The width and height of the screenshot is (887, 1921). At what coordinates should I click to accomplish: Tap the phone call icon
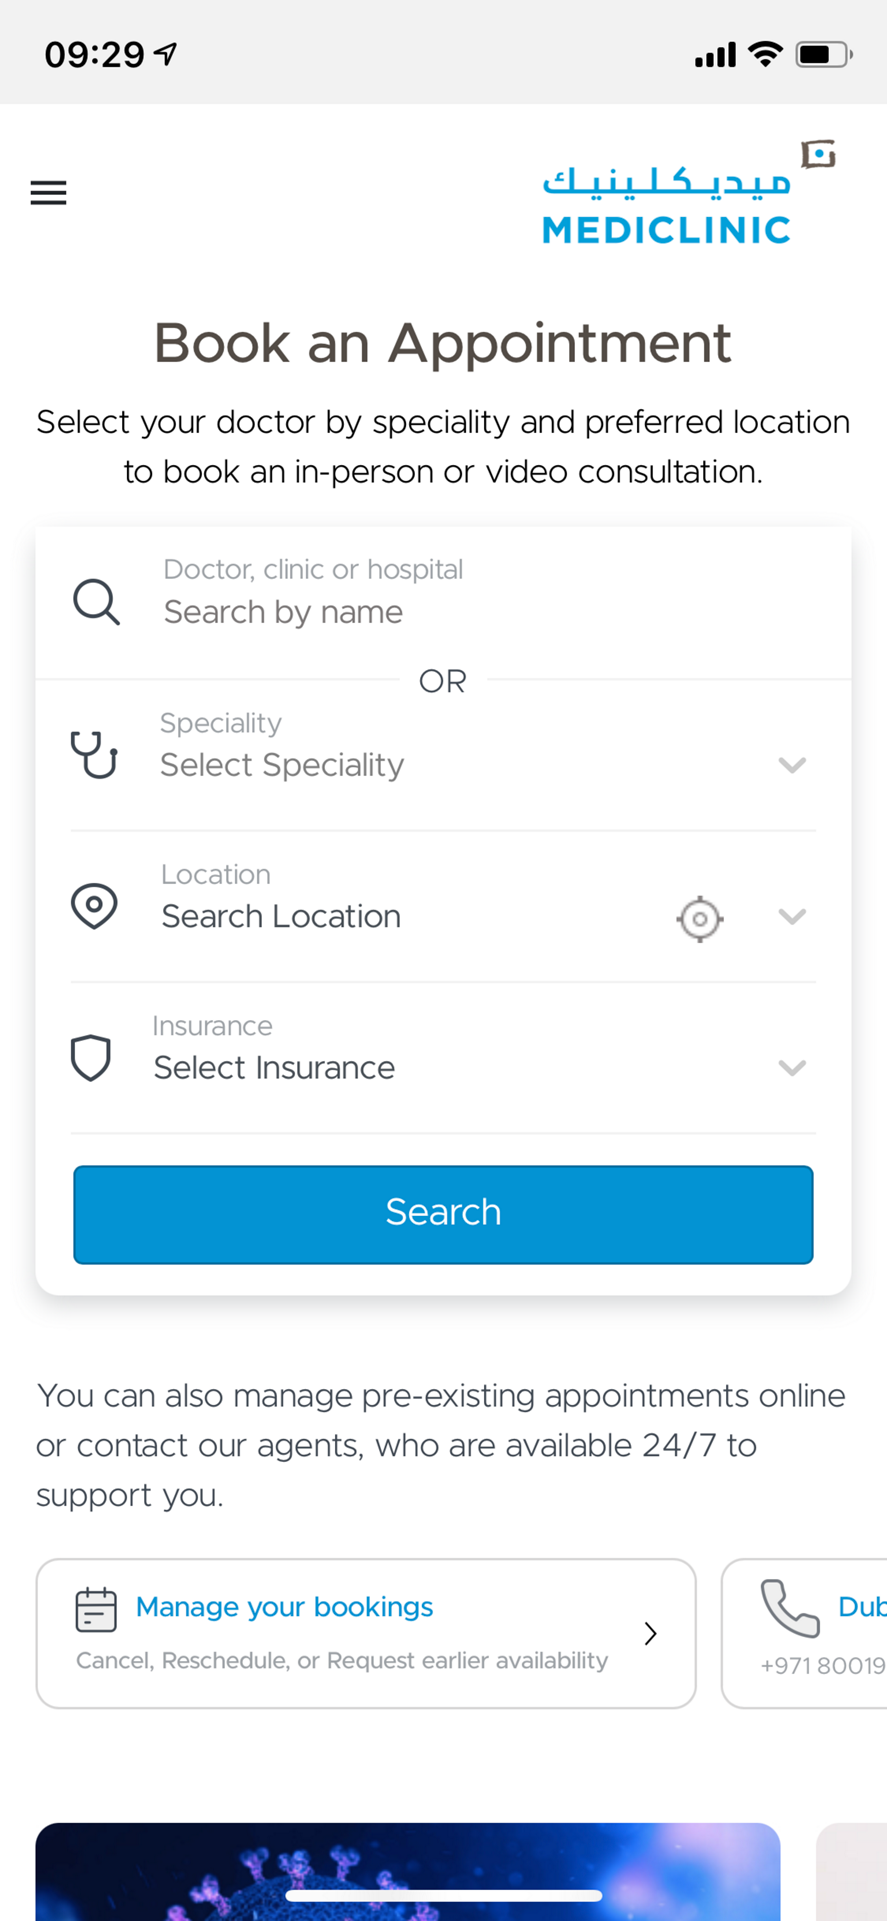(x=790, y=1608)
